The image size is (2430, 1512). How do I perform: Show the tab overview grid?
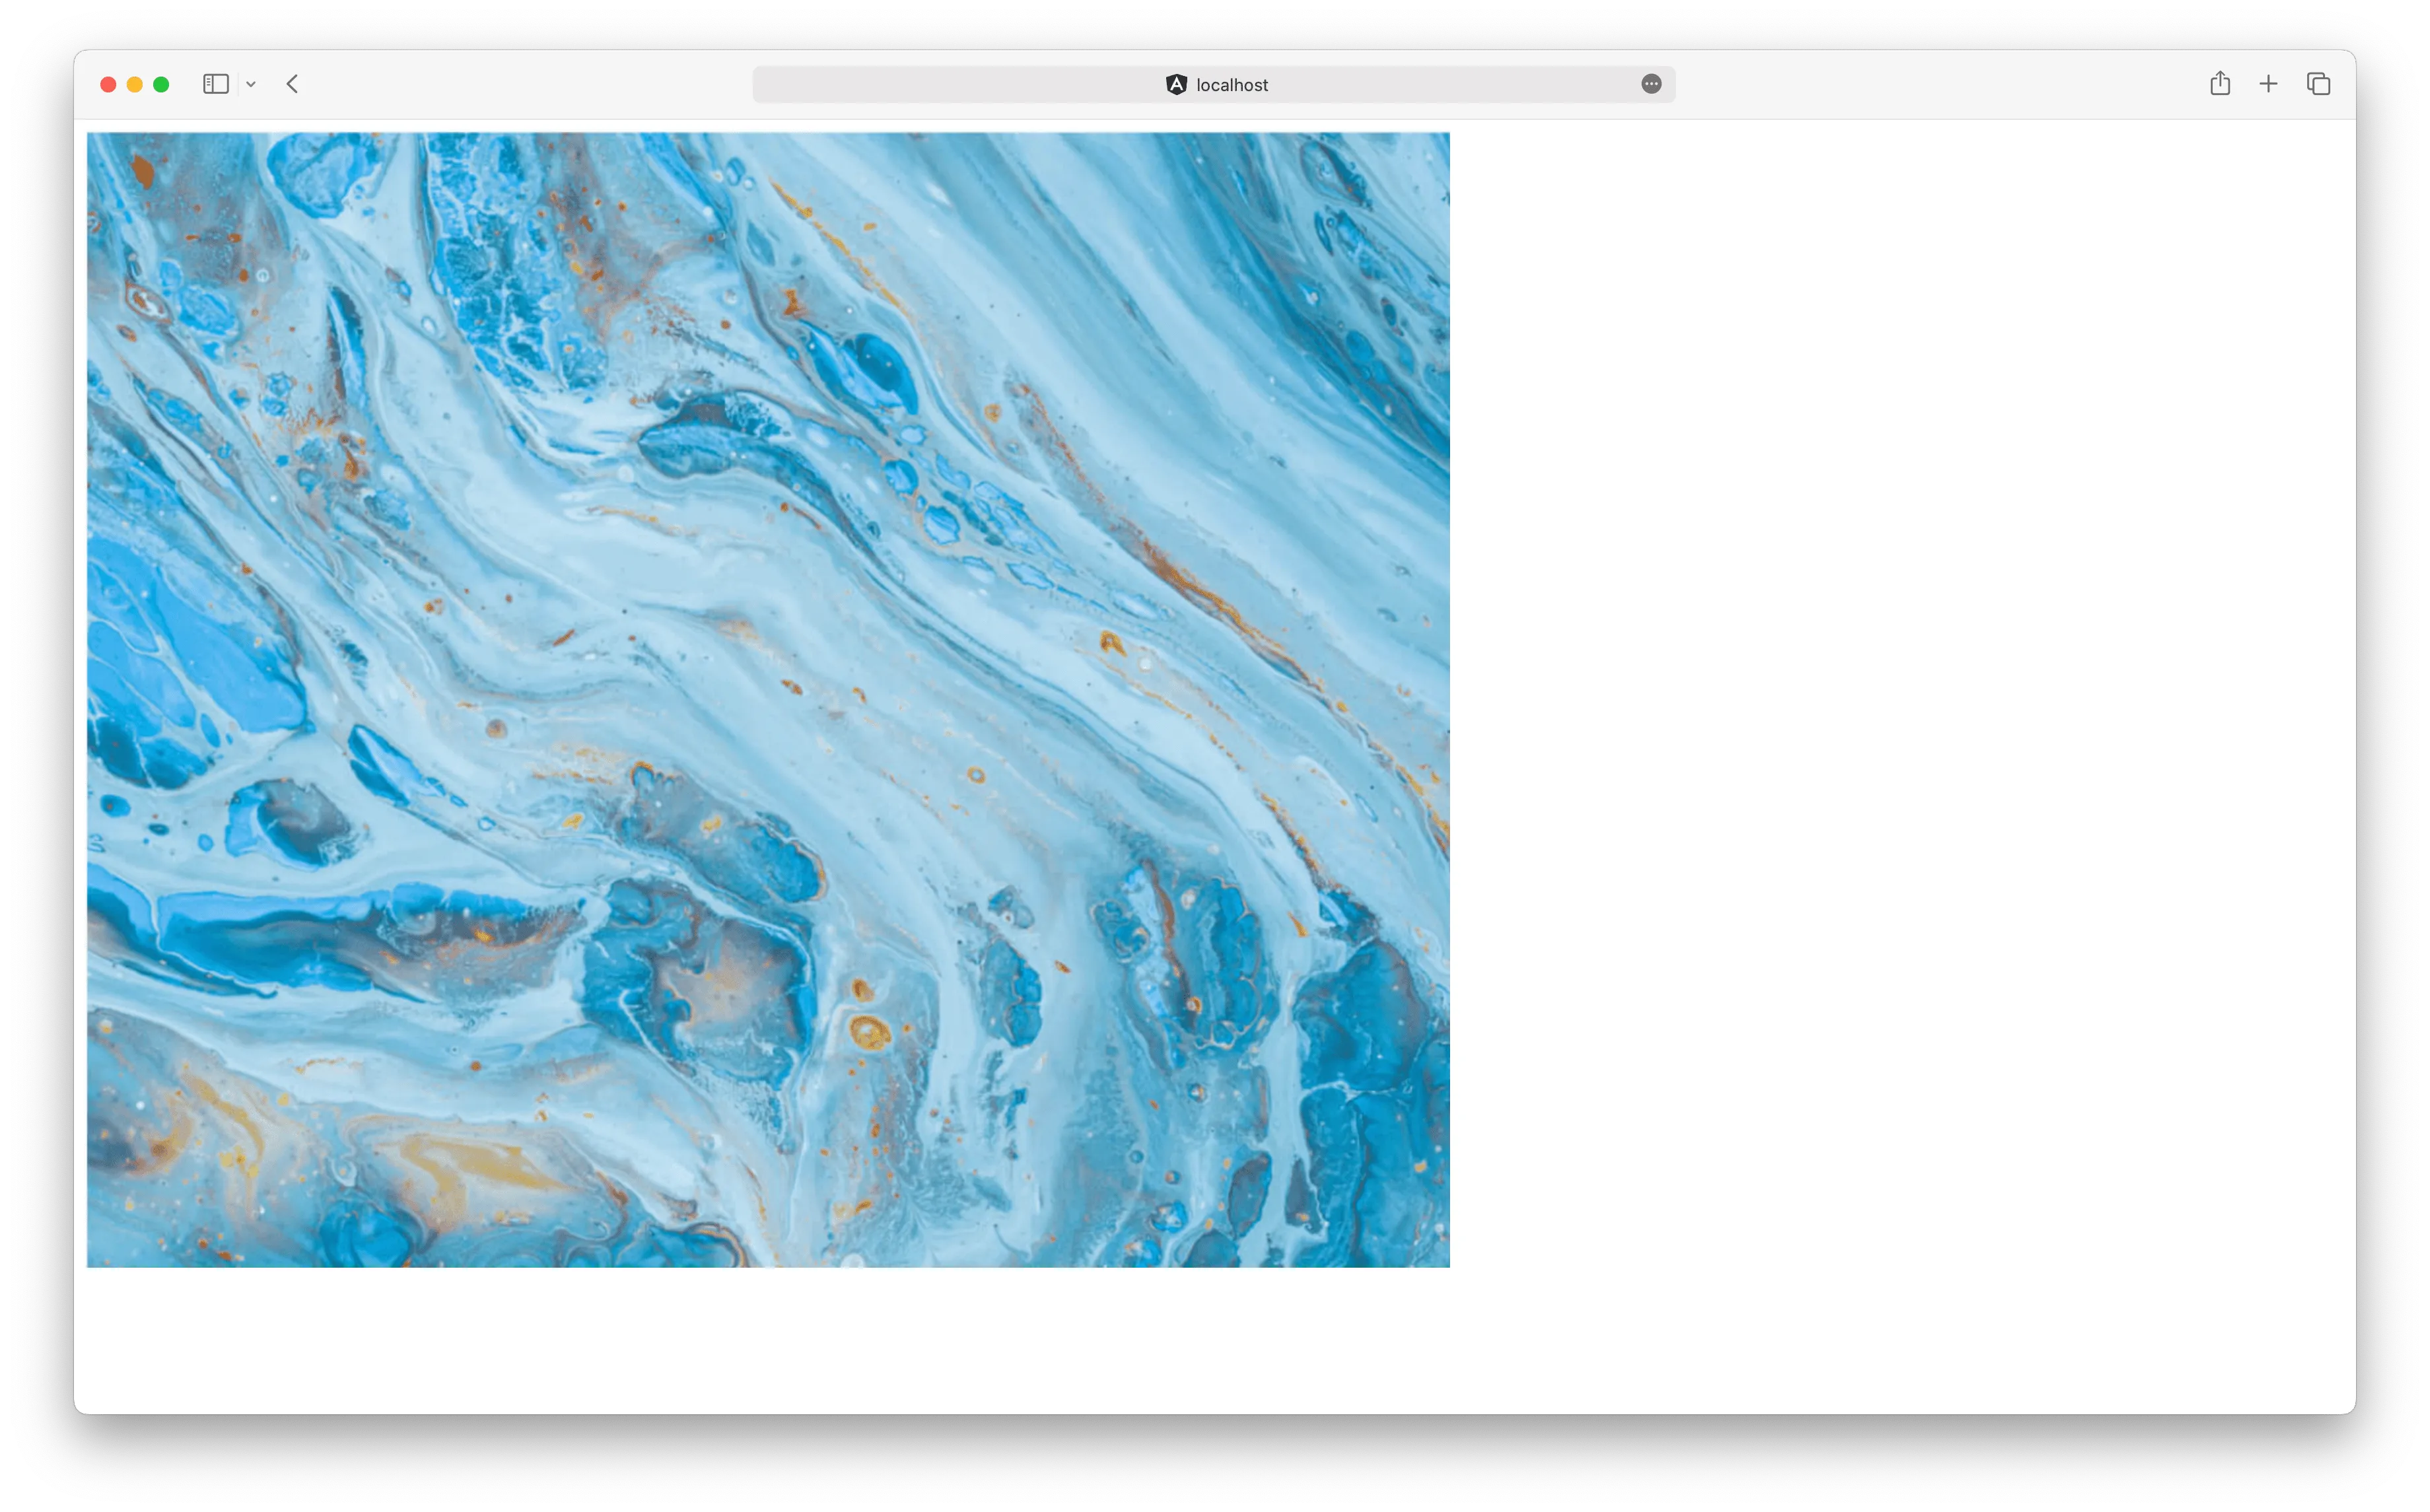coord(2318,84)
